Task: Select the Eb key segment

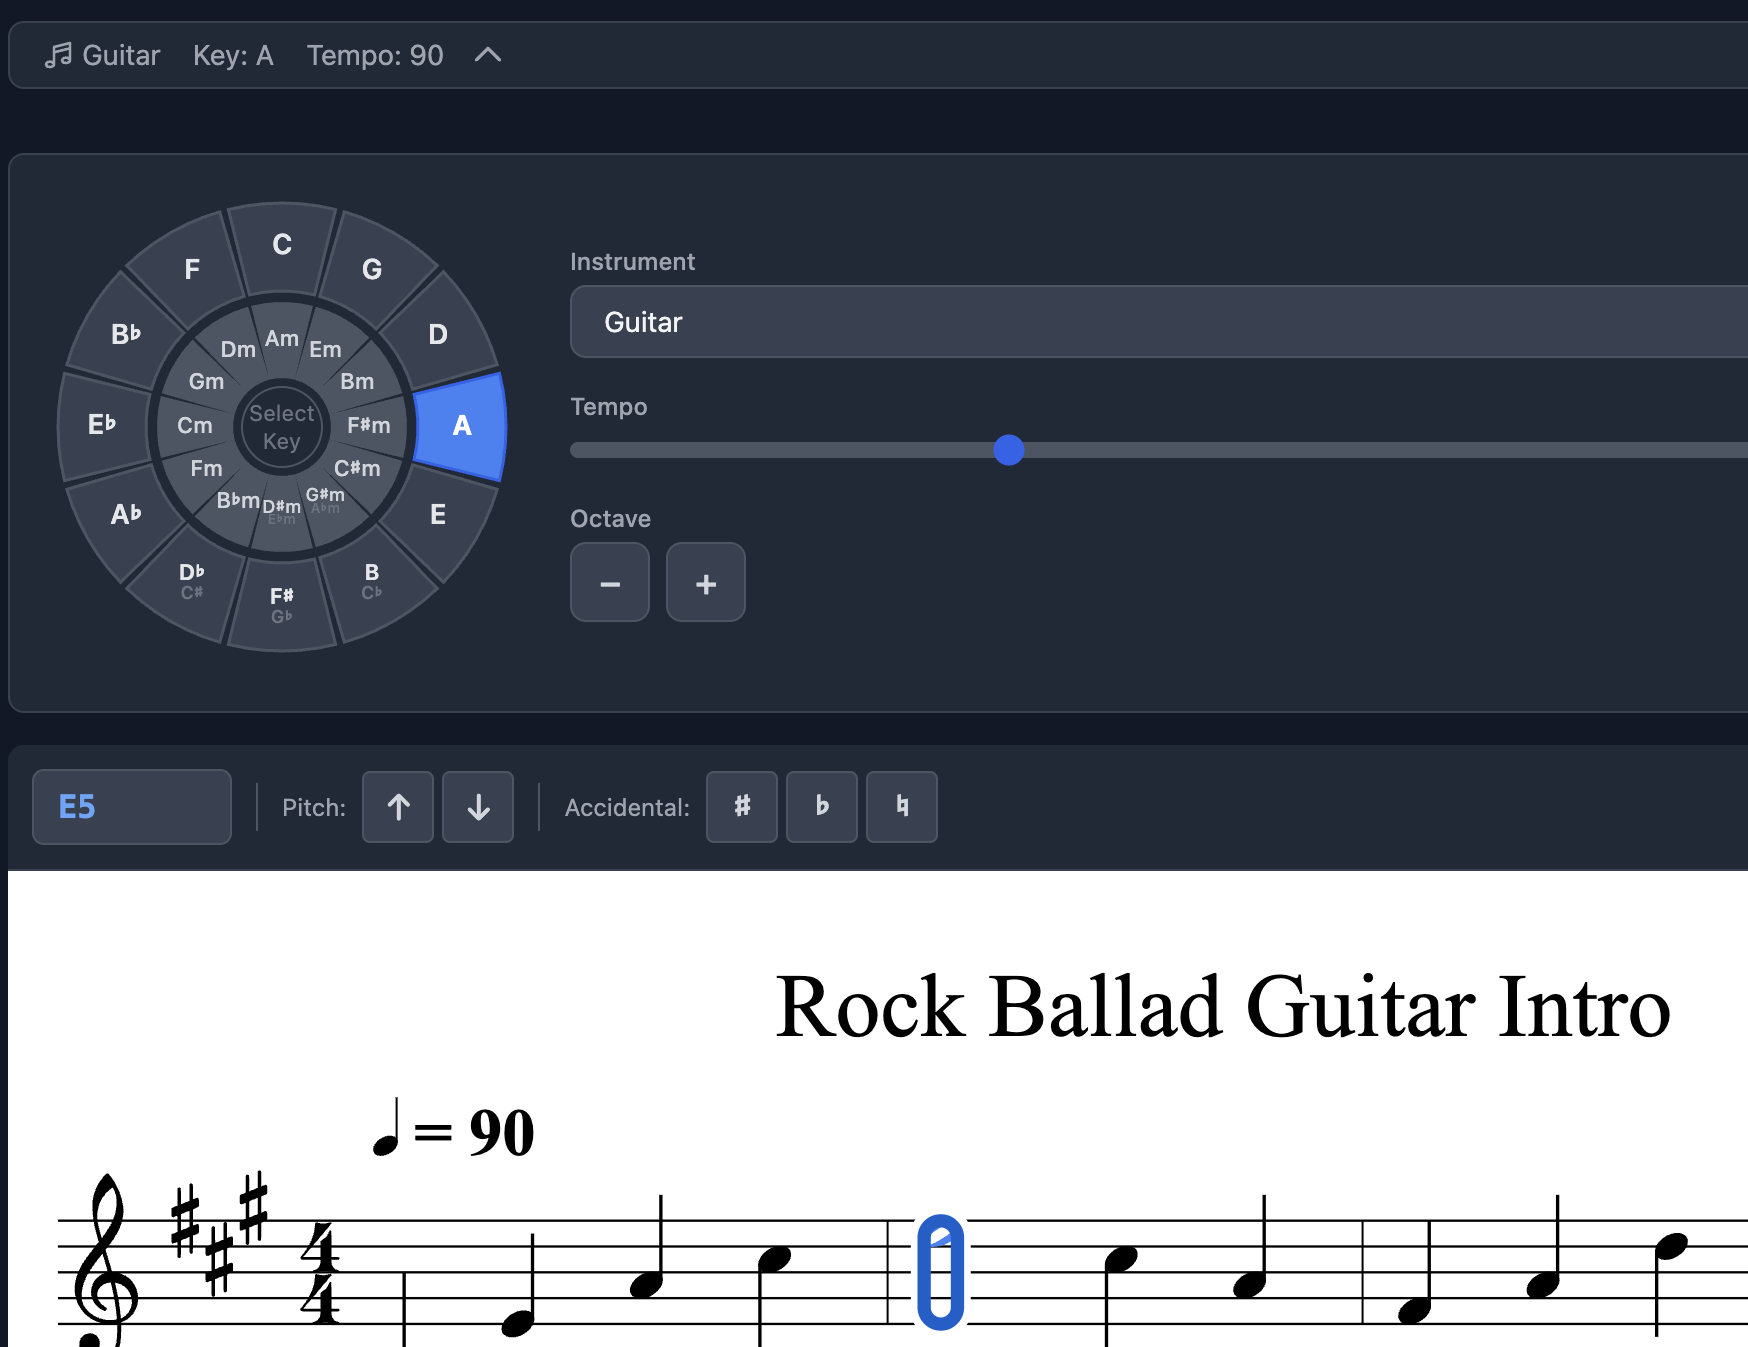Action: coord(102,423)
